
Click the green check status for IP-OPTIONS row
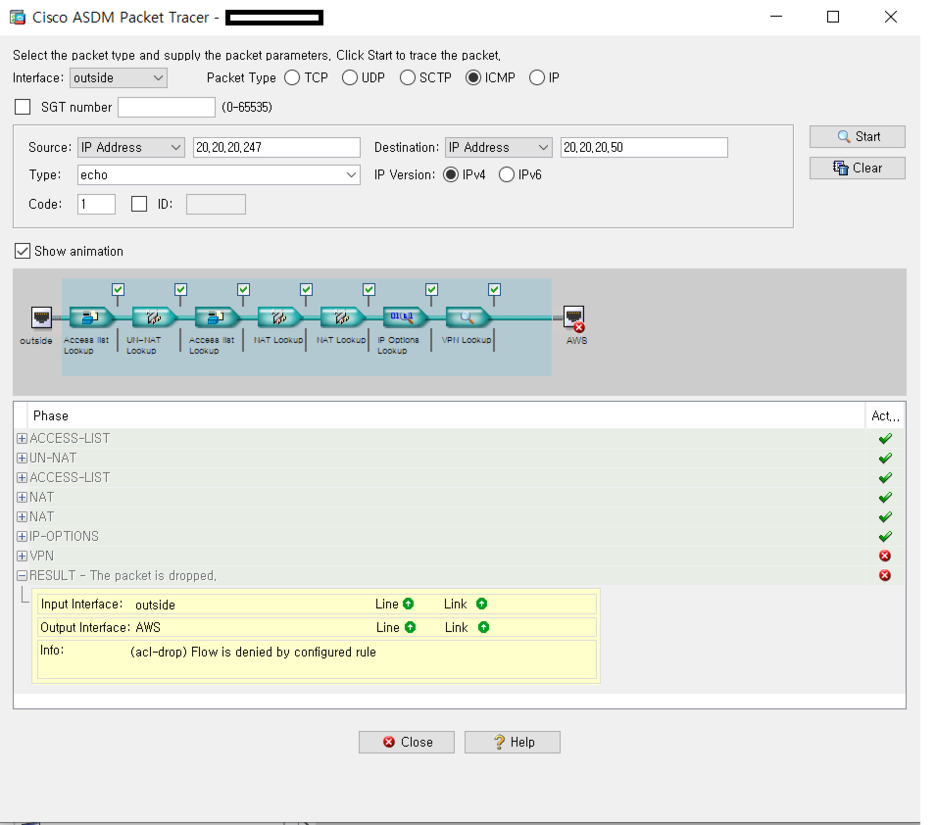[x=885, y=537]
